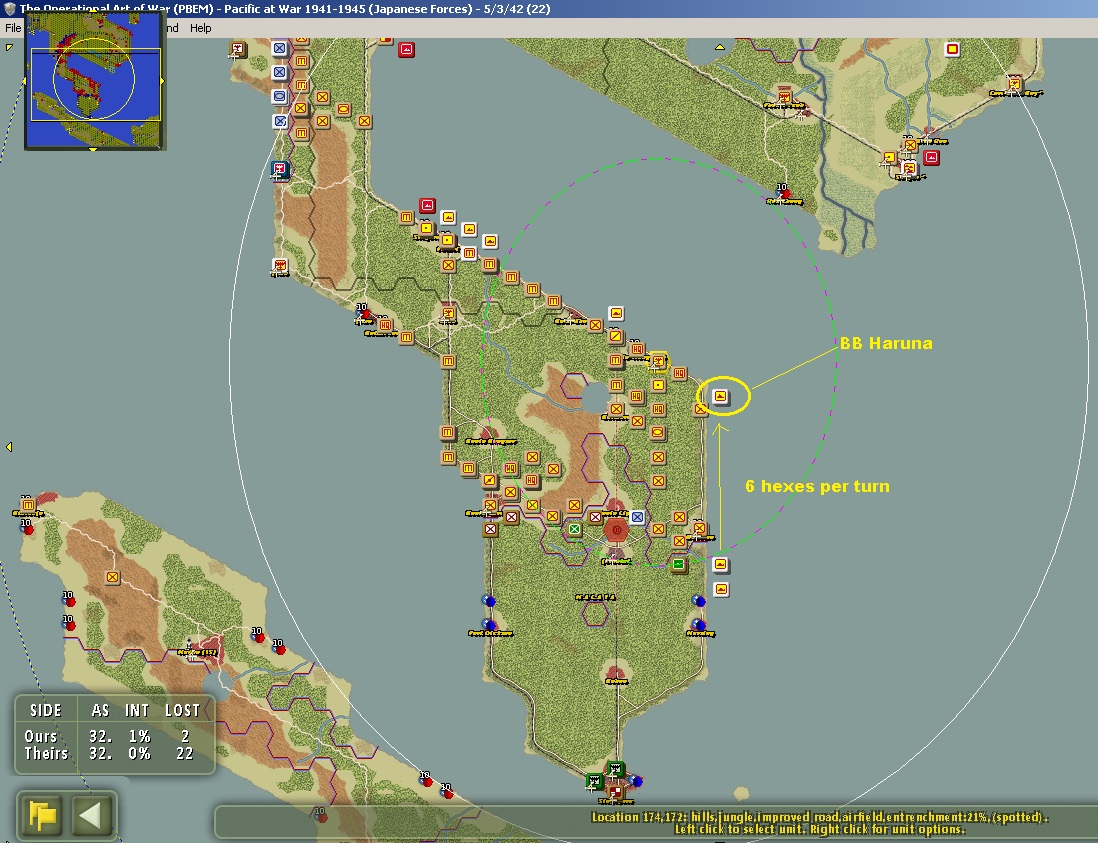Image resolution: width=1098 pixels, height=843 pixels.
Task: Select the blue X unit beside the red hexagon
Action: point(637,517)
